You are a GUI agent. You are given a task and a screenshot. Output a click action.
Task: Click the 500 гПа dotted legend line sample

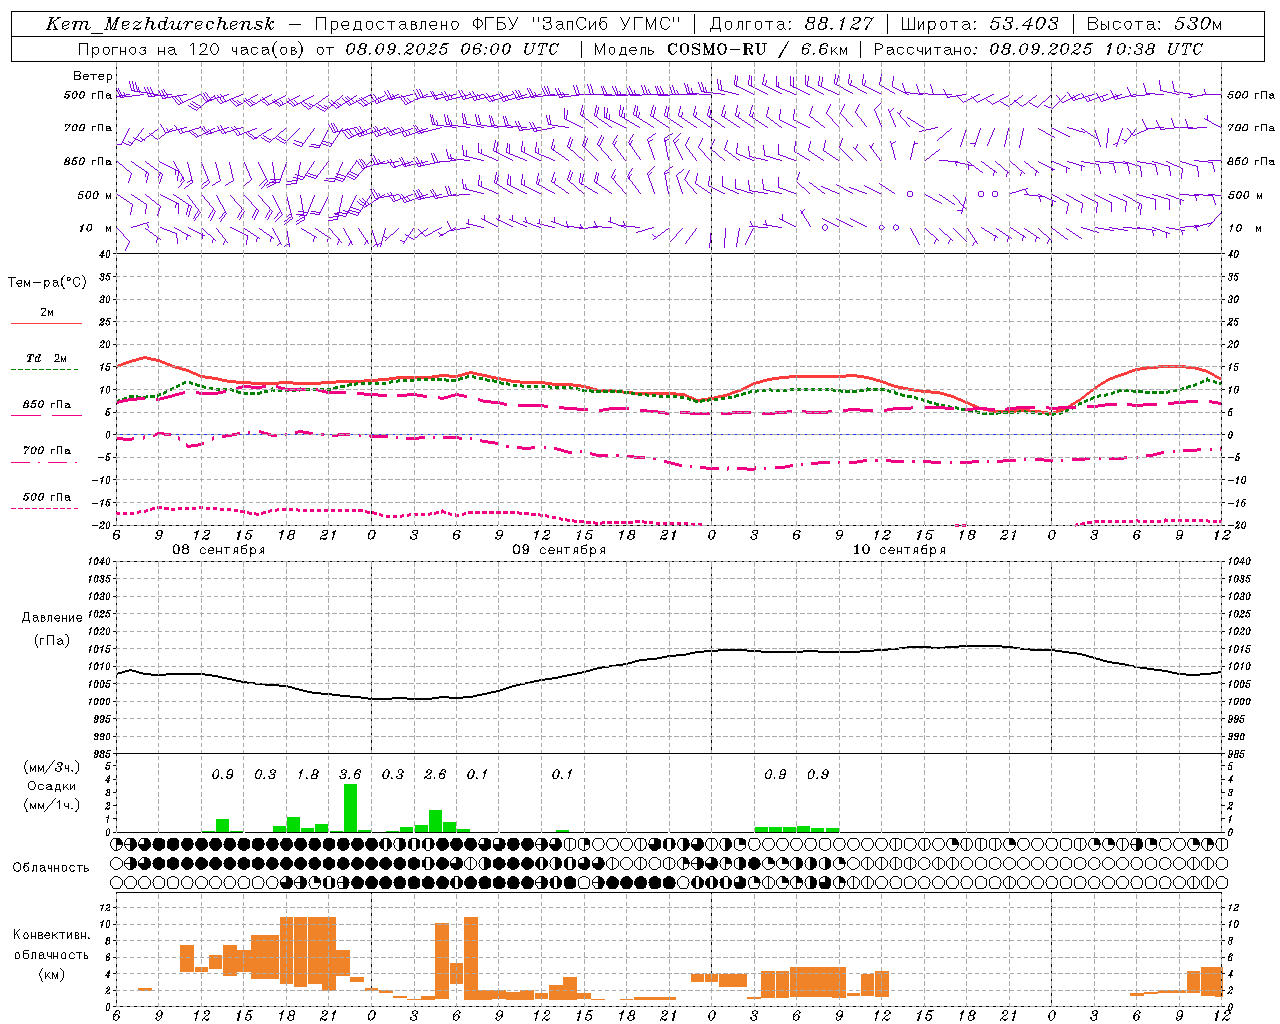[44, 508]
